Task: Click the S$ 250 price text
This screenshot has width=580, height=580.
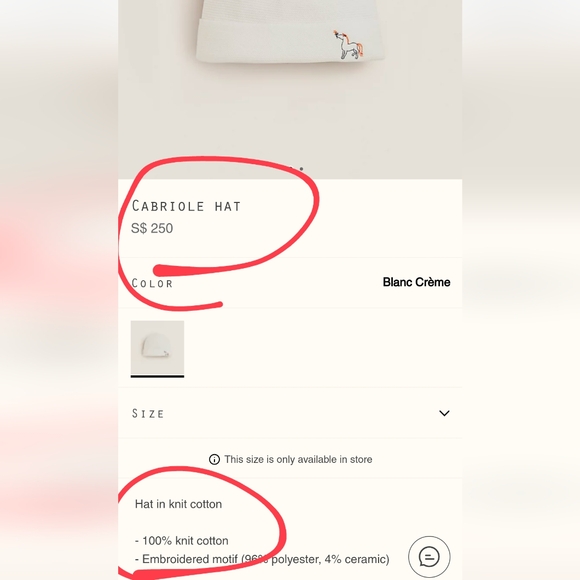Action: click(x=152, y=228)
